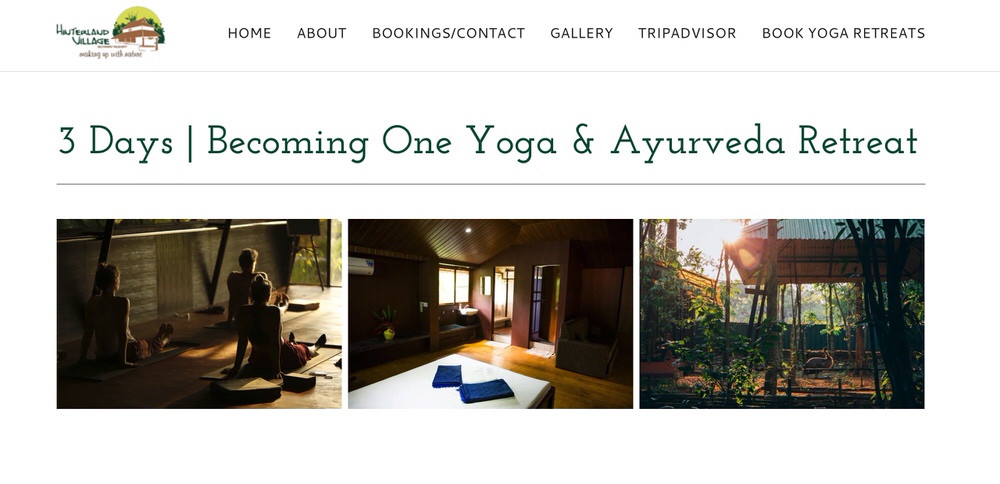Screen dimensions: 1000x484
Task: Click the blue towels on the bed
Action: [473, 384]
